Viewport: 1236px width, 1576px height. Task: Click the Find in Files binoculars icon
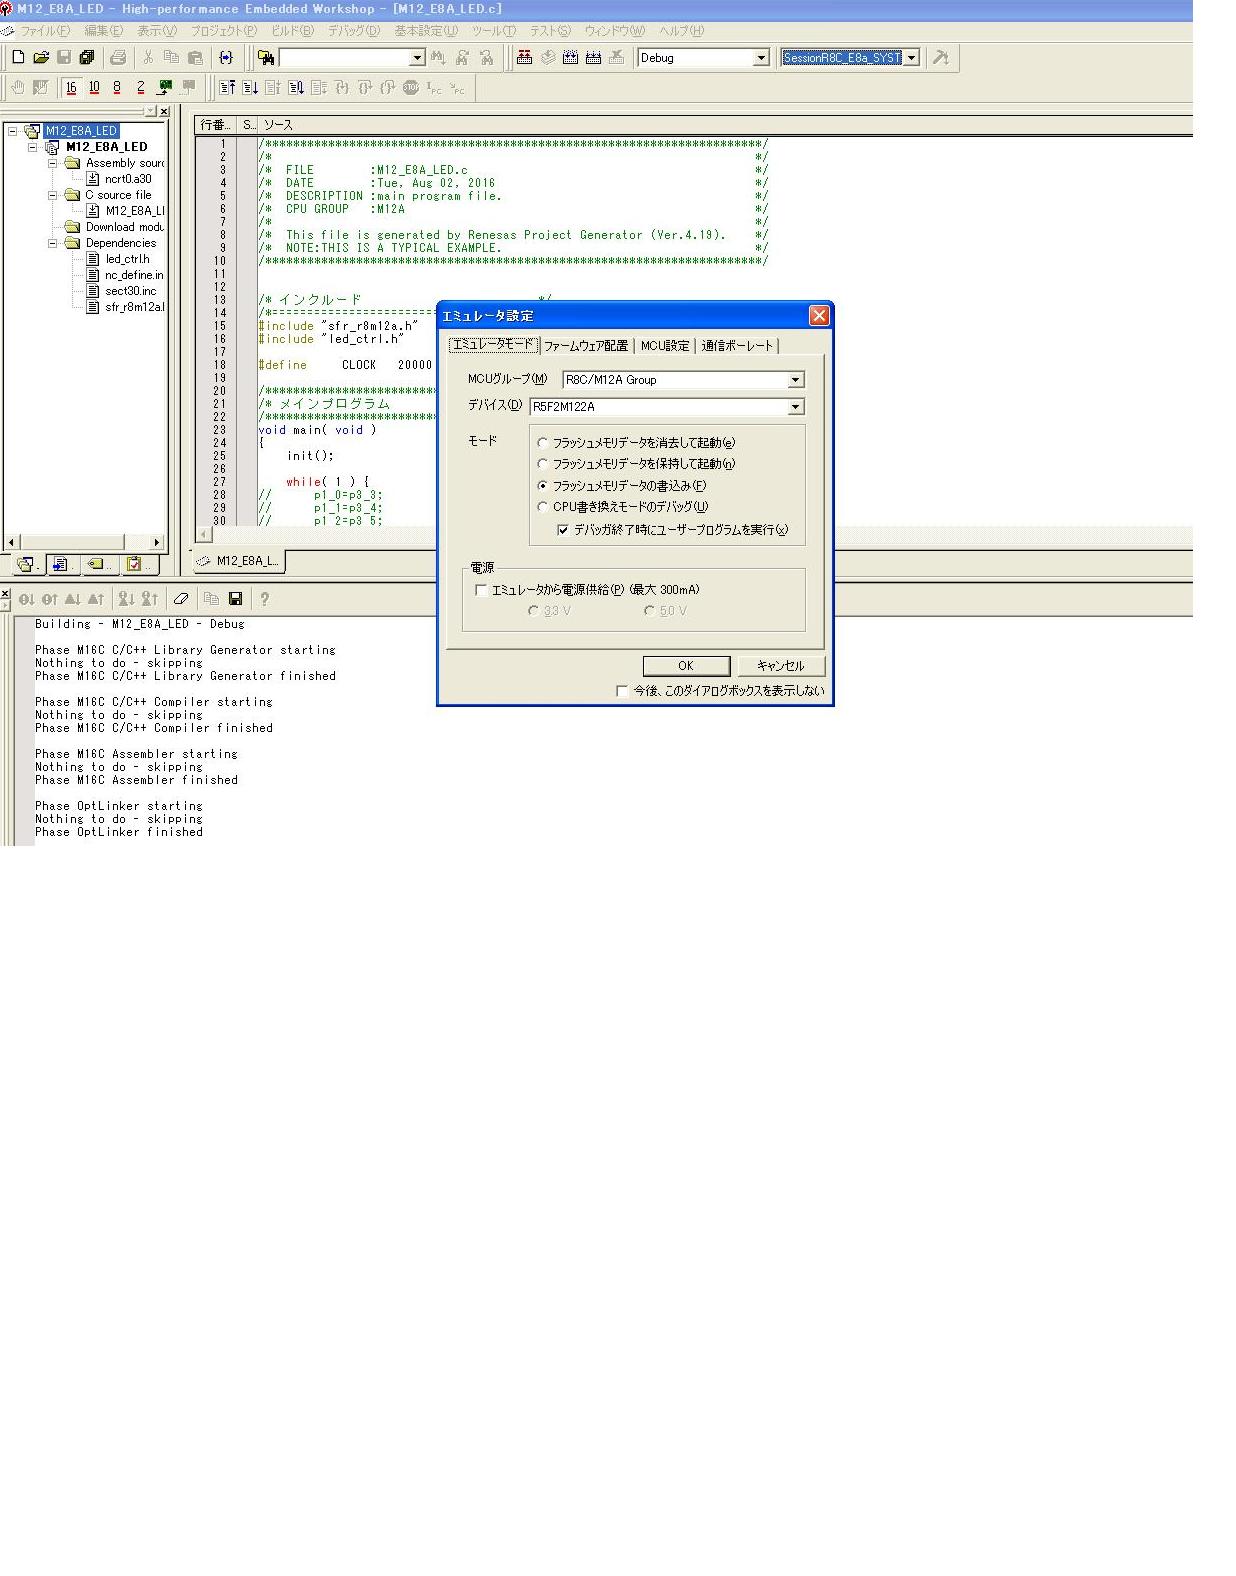click(265, 58)
